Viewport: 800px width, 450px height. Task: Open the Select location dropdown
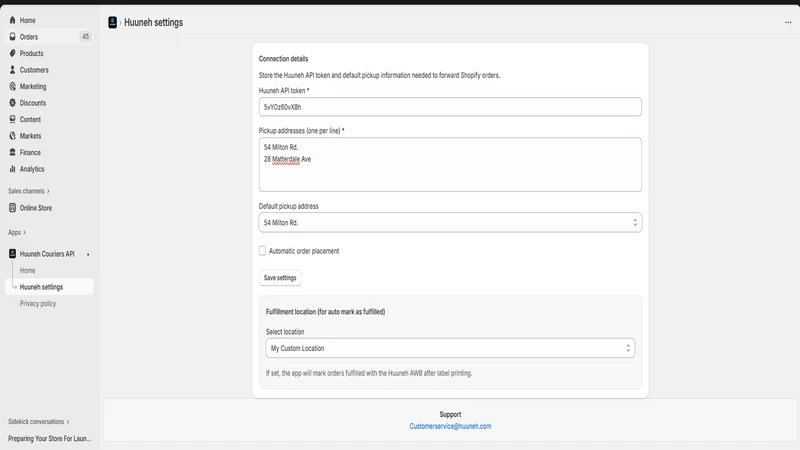click(450, 348)
